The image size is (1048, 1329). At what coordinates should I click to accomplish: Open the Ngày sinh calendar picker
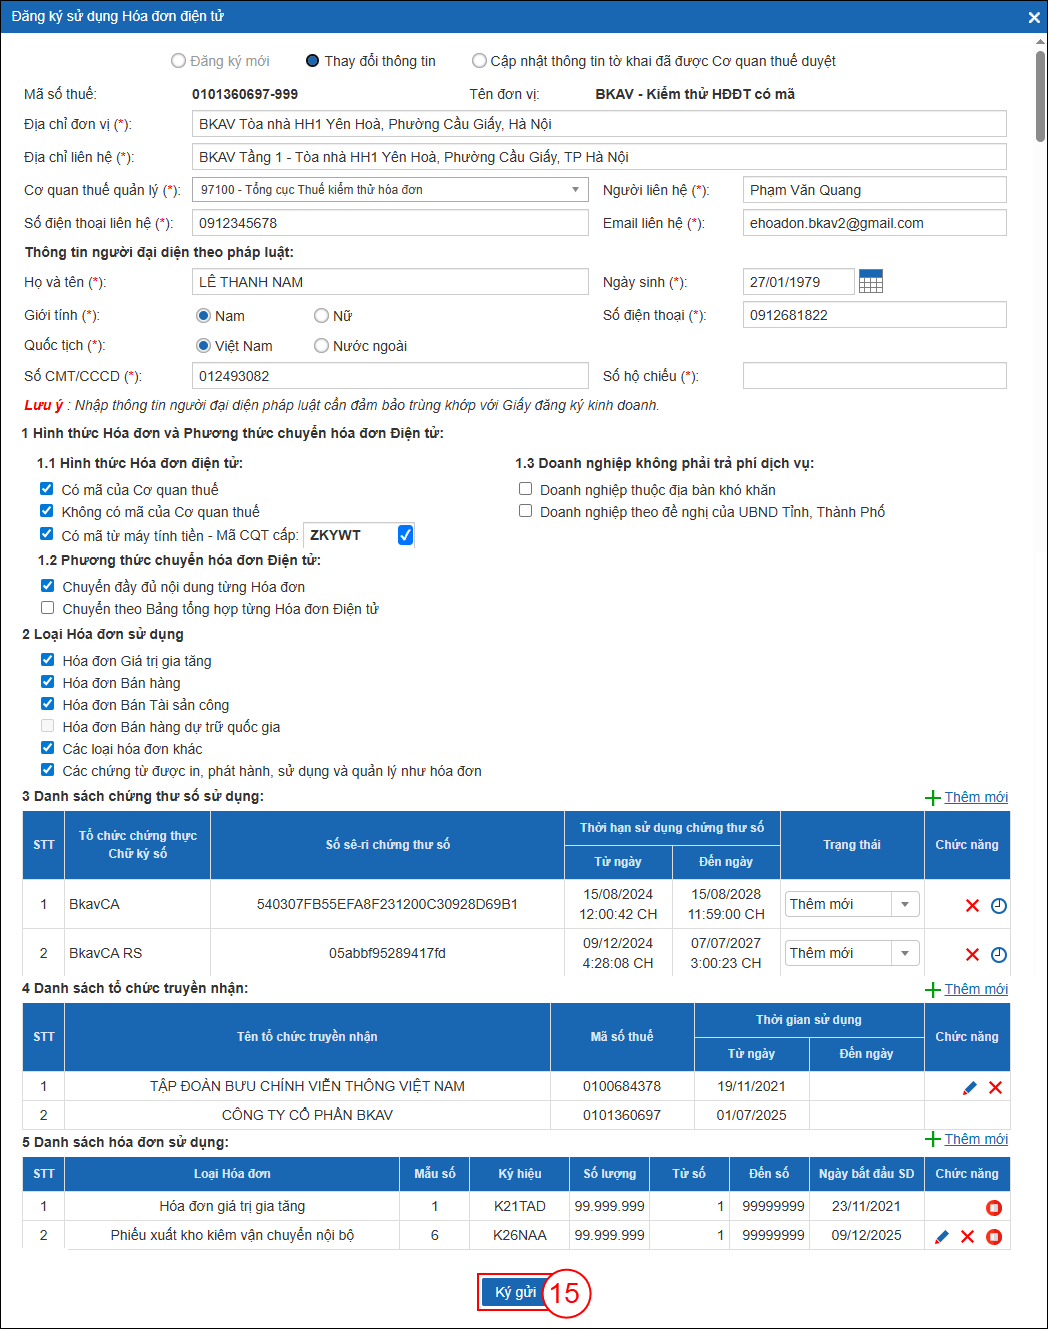tap(870, 282)
